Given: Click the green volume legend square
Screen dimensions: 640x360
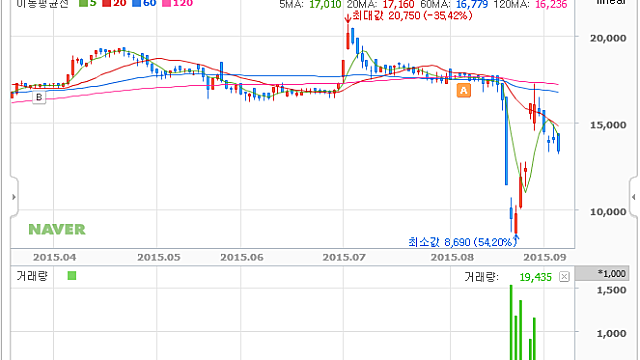Looking at the screenshot, I should (72, 276).
